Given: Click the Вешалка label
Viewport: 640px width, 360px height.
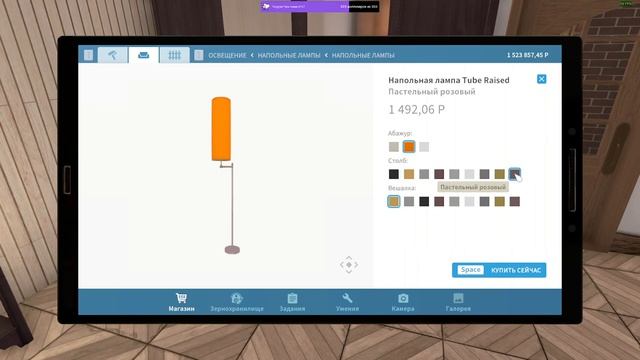Looking at the screenshot, I should [402, 188].
